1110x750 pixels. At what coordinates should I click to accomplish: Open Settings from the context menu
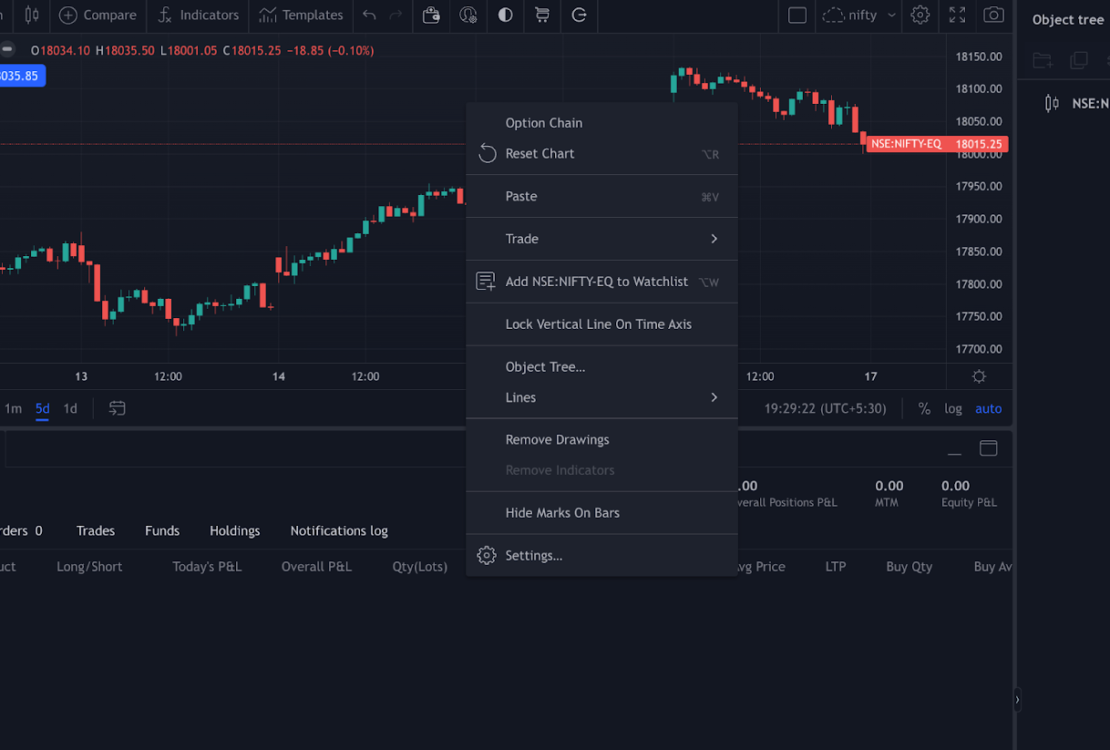(602, 555)
